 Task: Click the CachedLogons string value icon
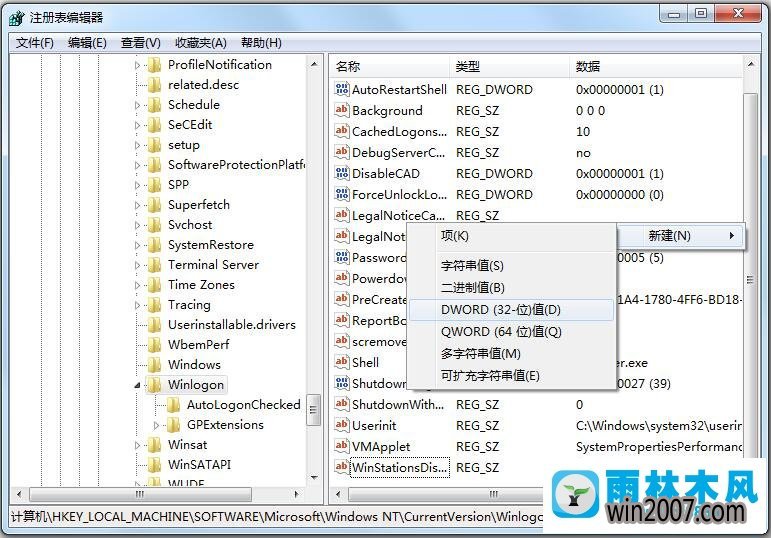point(342,131)
